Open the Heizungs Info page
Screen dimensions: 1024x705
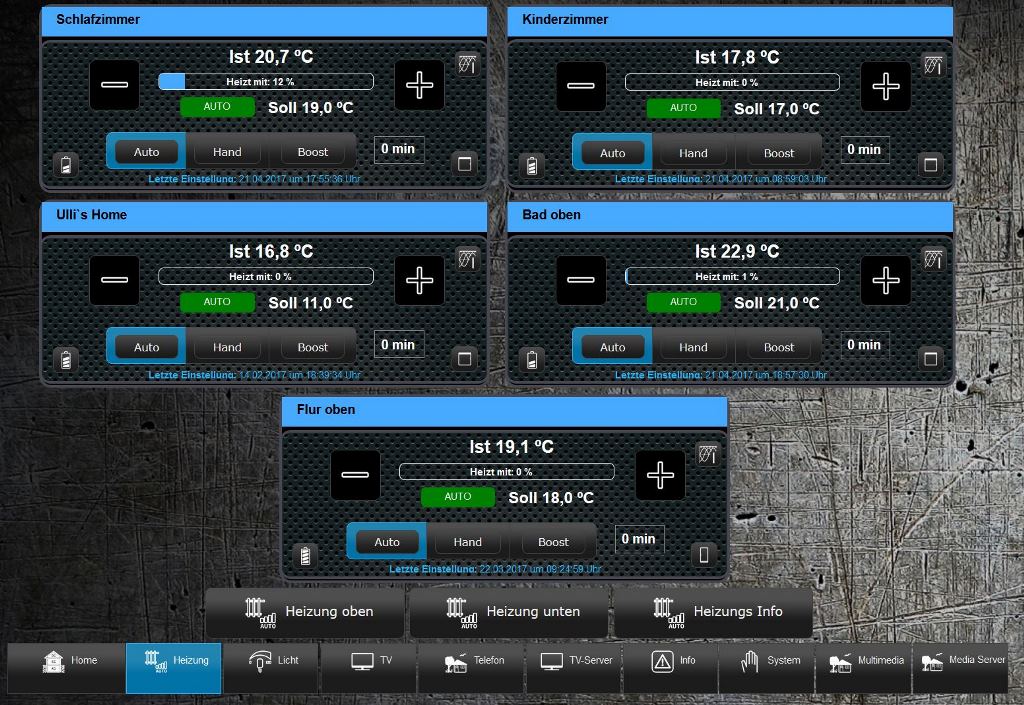click(713, 612)
